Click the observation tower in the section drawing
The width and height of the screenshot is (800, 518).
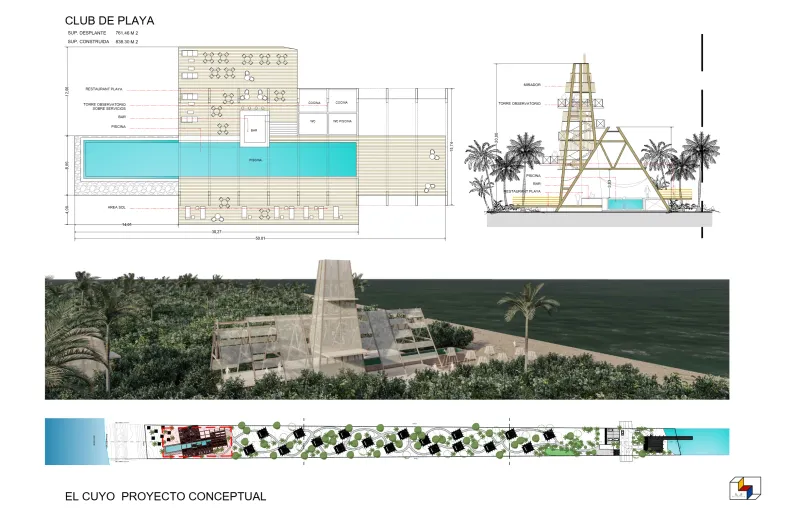tap(581, 130)
